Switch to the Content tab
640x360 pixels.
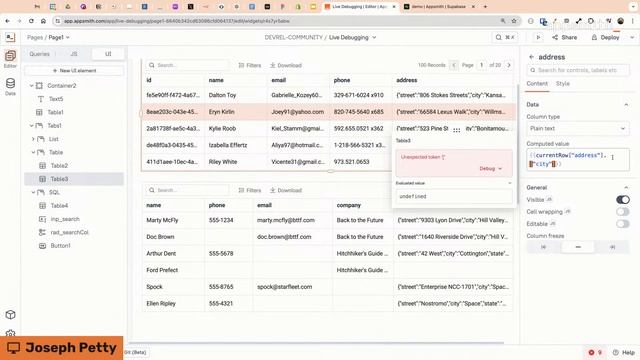[x=537, y=84]
